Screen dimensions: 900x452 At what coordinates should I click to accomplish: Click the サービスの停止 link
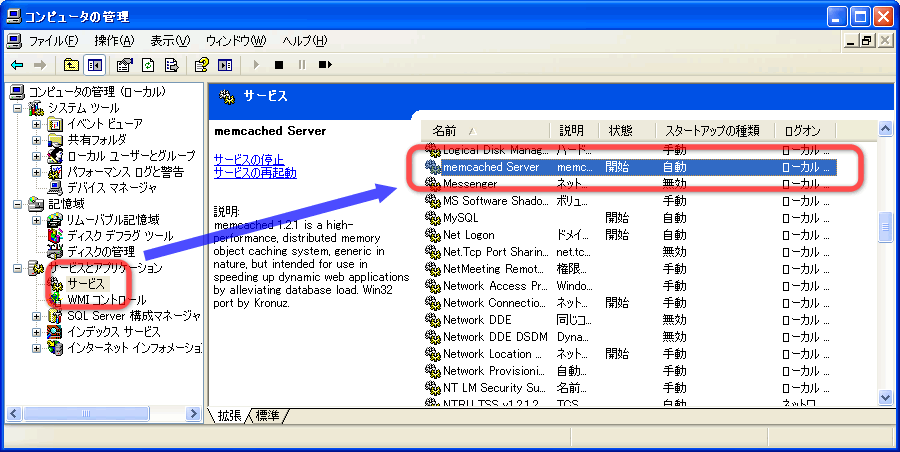249,159
